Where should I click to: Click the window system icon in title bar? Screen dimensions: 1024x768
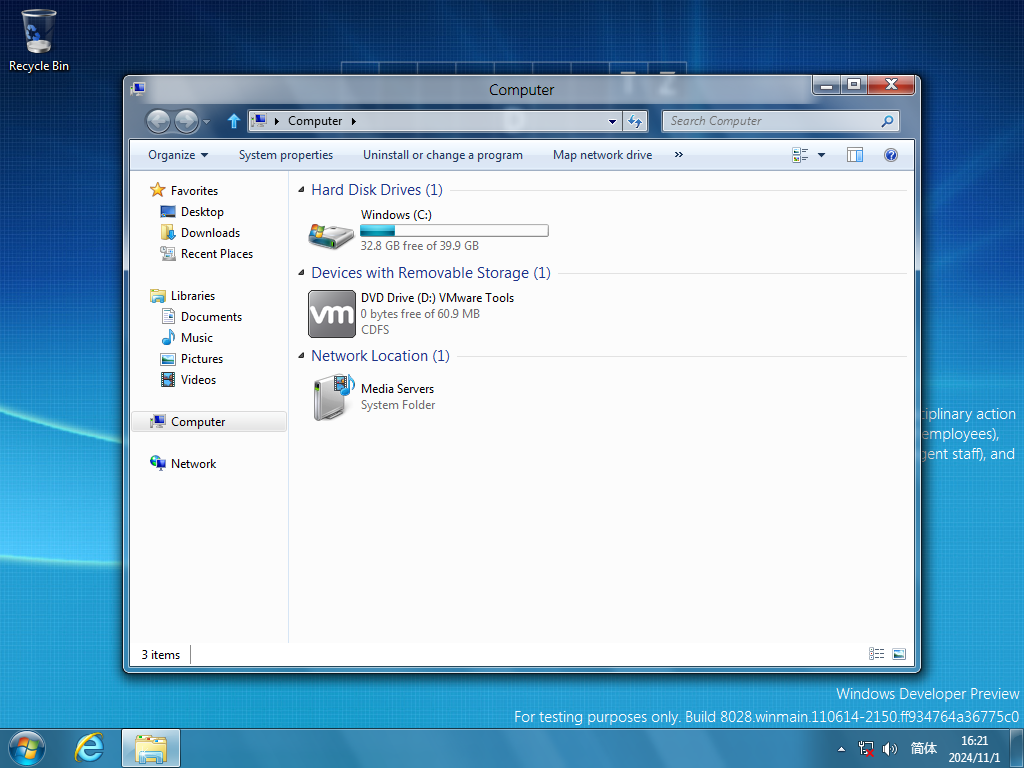point(138,89)
